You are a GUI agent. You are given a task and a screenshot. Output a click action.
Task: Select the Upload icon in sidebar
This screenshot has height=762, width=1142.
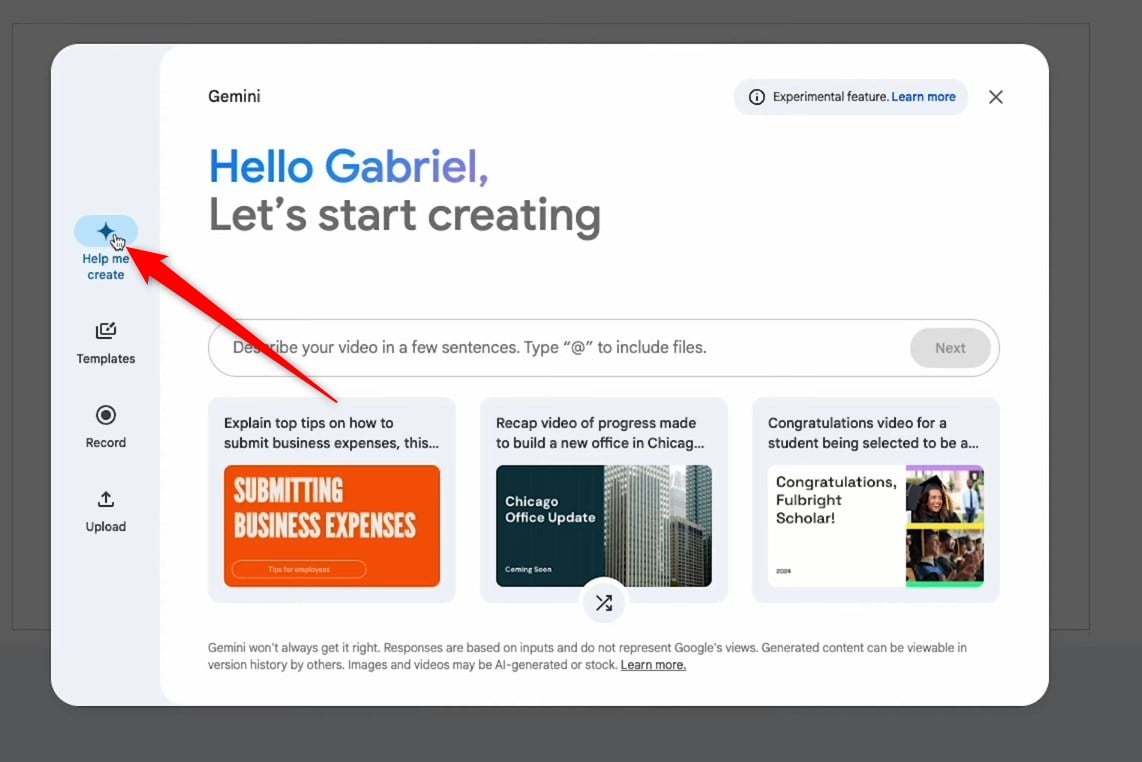click(x=106, y=499)
